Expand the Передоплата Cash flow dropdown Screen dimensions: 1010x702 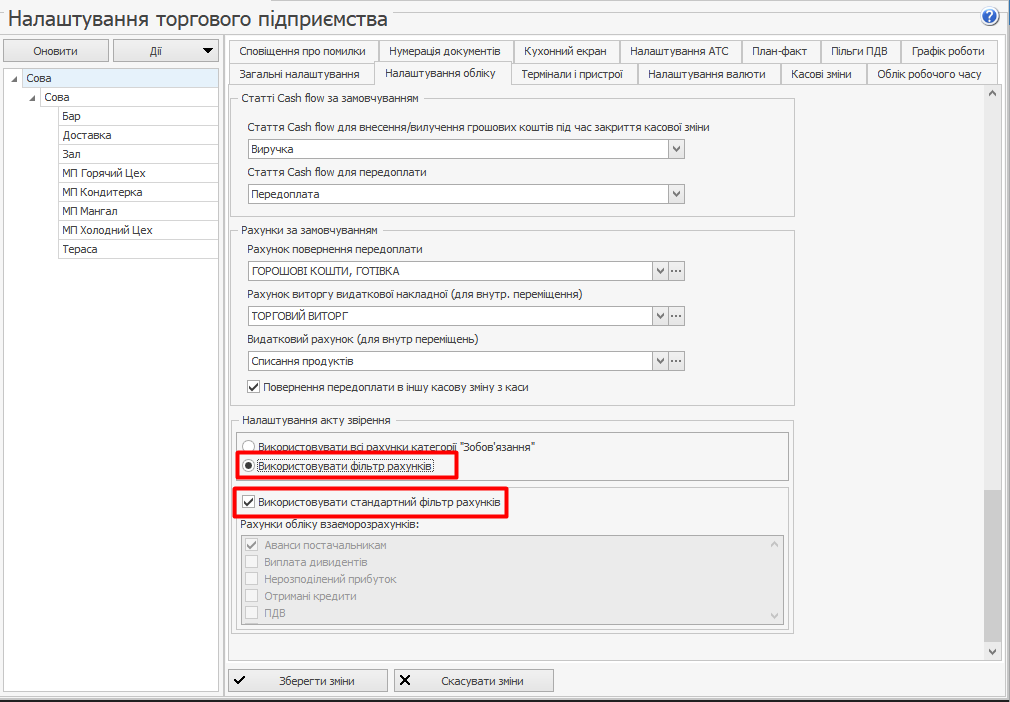677,194
